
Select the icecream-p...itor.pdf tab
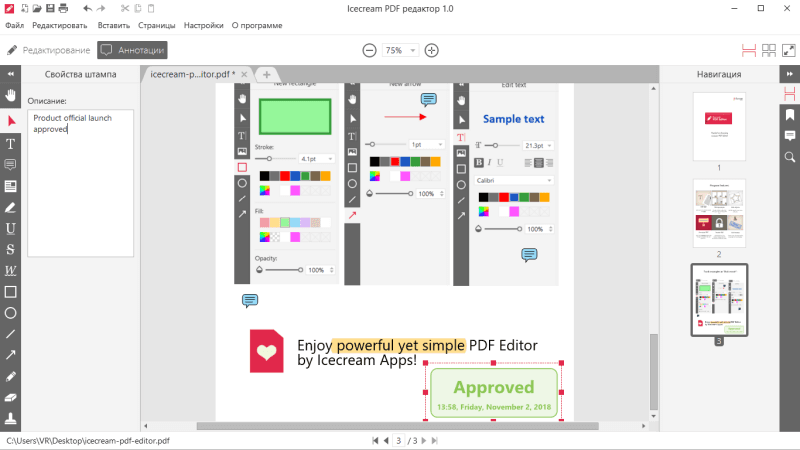tap(192, 74)
